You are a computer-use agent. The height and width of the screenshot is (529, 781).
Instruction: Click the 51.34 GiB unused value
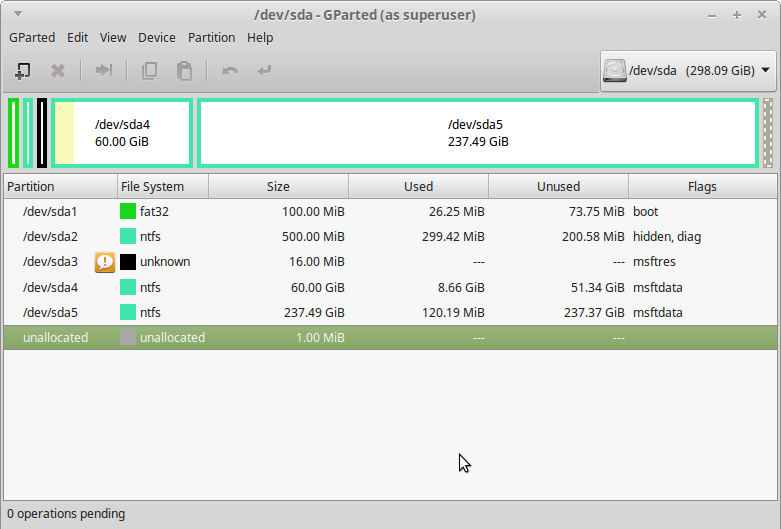598,287
